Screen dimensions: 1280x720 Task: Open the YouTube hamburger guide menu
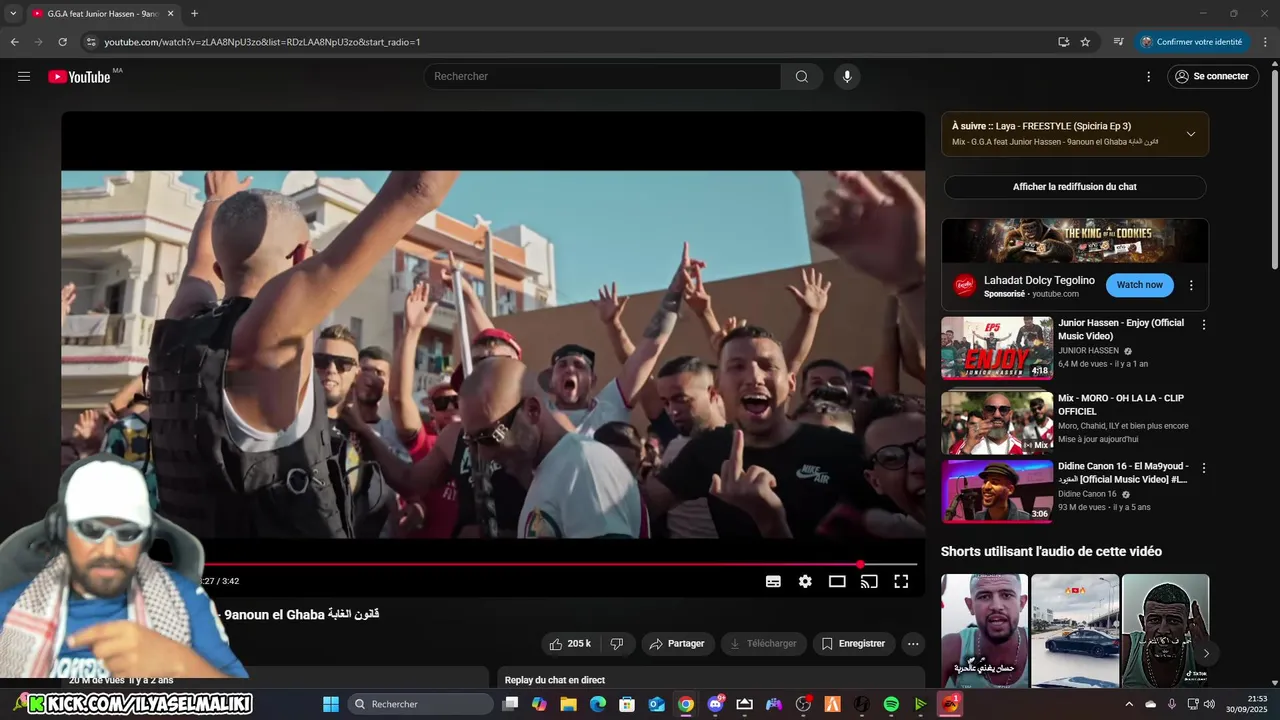tap(24, 76)
